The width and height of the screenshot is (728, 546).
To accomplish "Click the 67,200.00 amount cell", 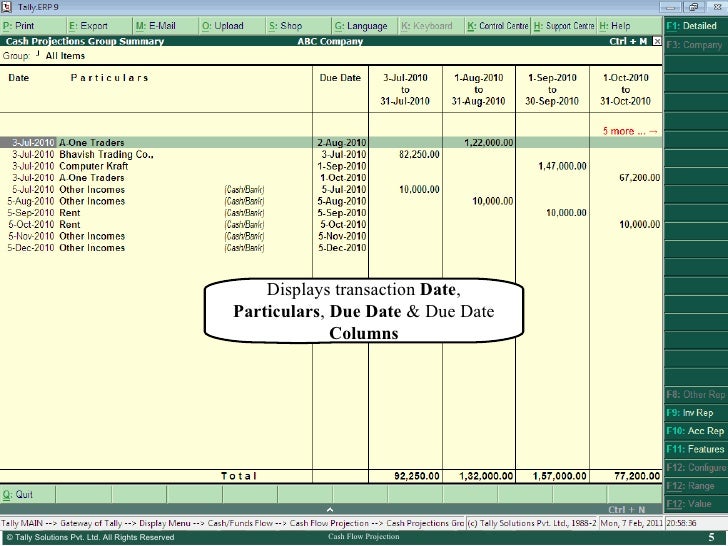I will (639, 177).
